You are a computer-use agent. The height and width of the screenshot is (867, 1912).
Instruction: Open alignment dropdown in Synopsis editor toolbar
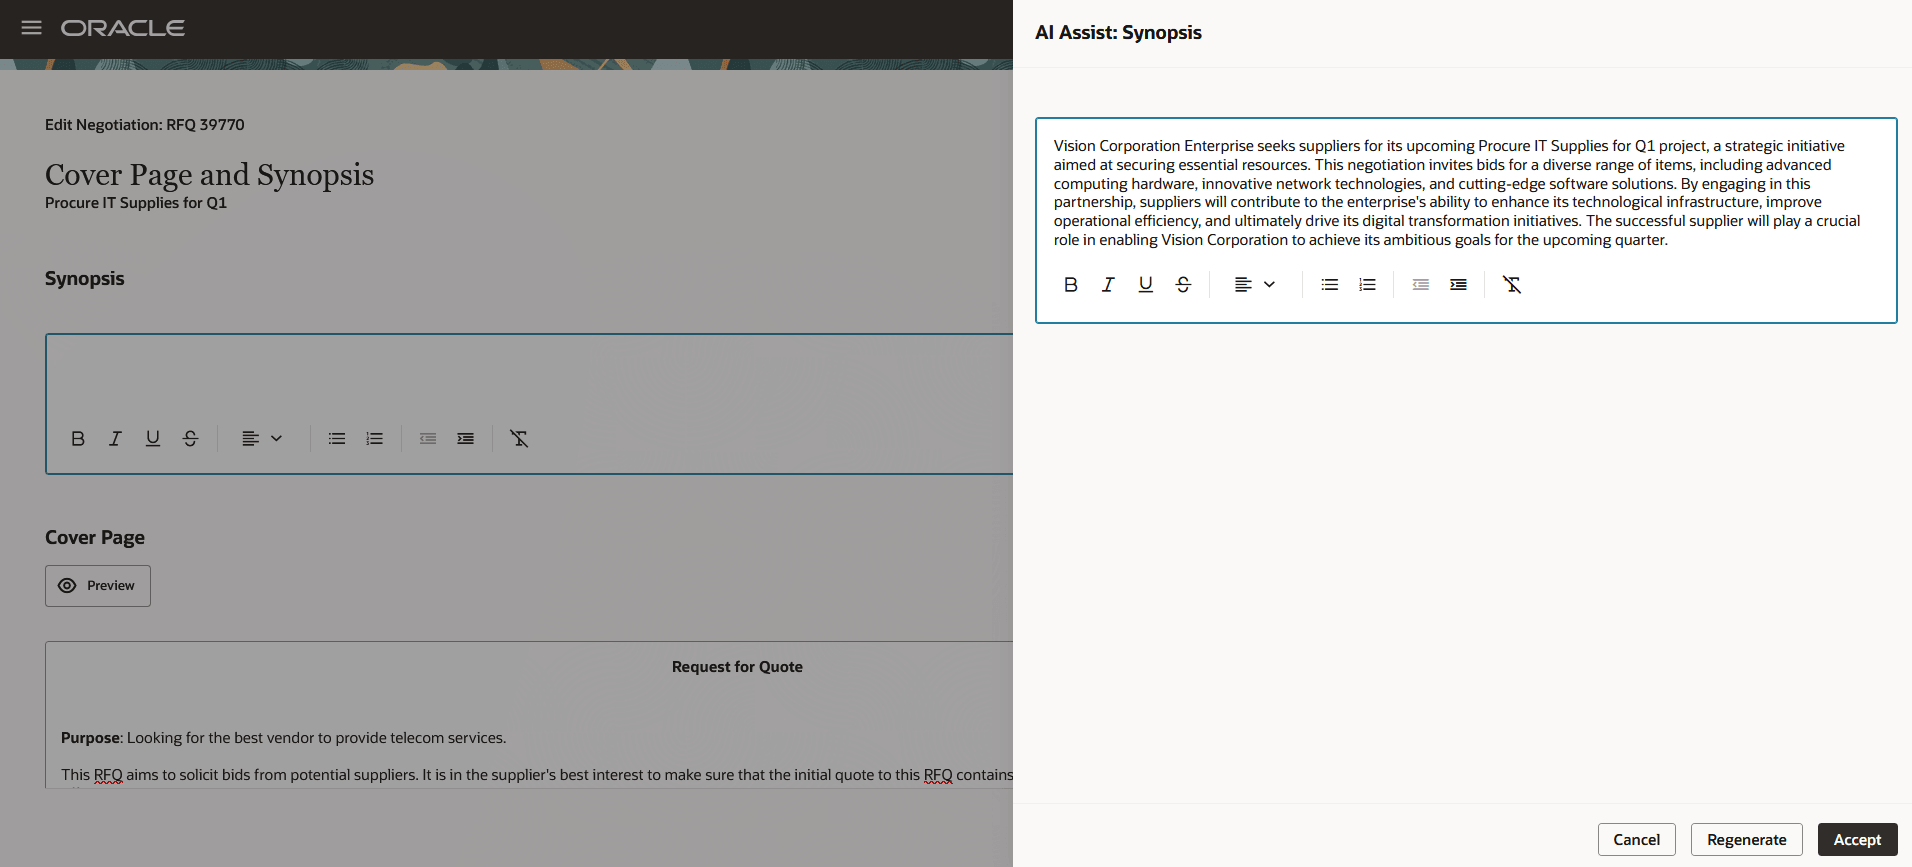262,438
